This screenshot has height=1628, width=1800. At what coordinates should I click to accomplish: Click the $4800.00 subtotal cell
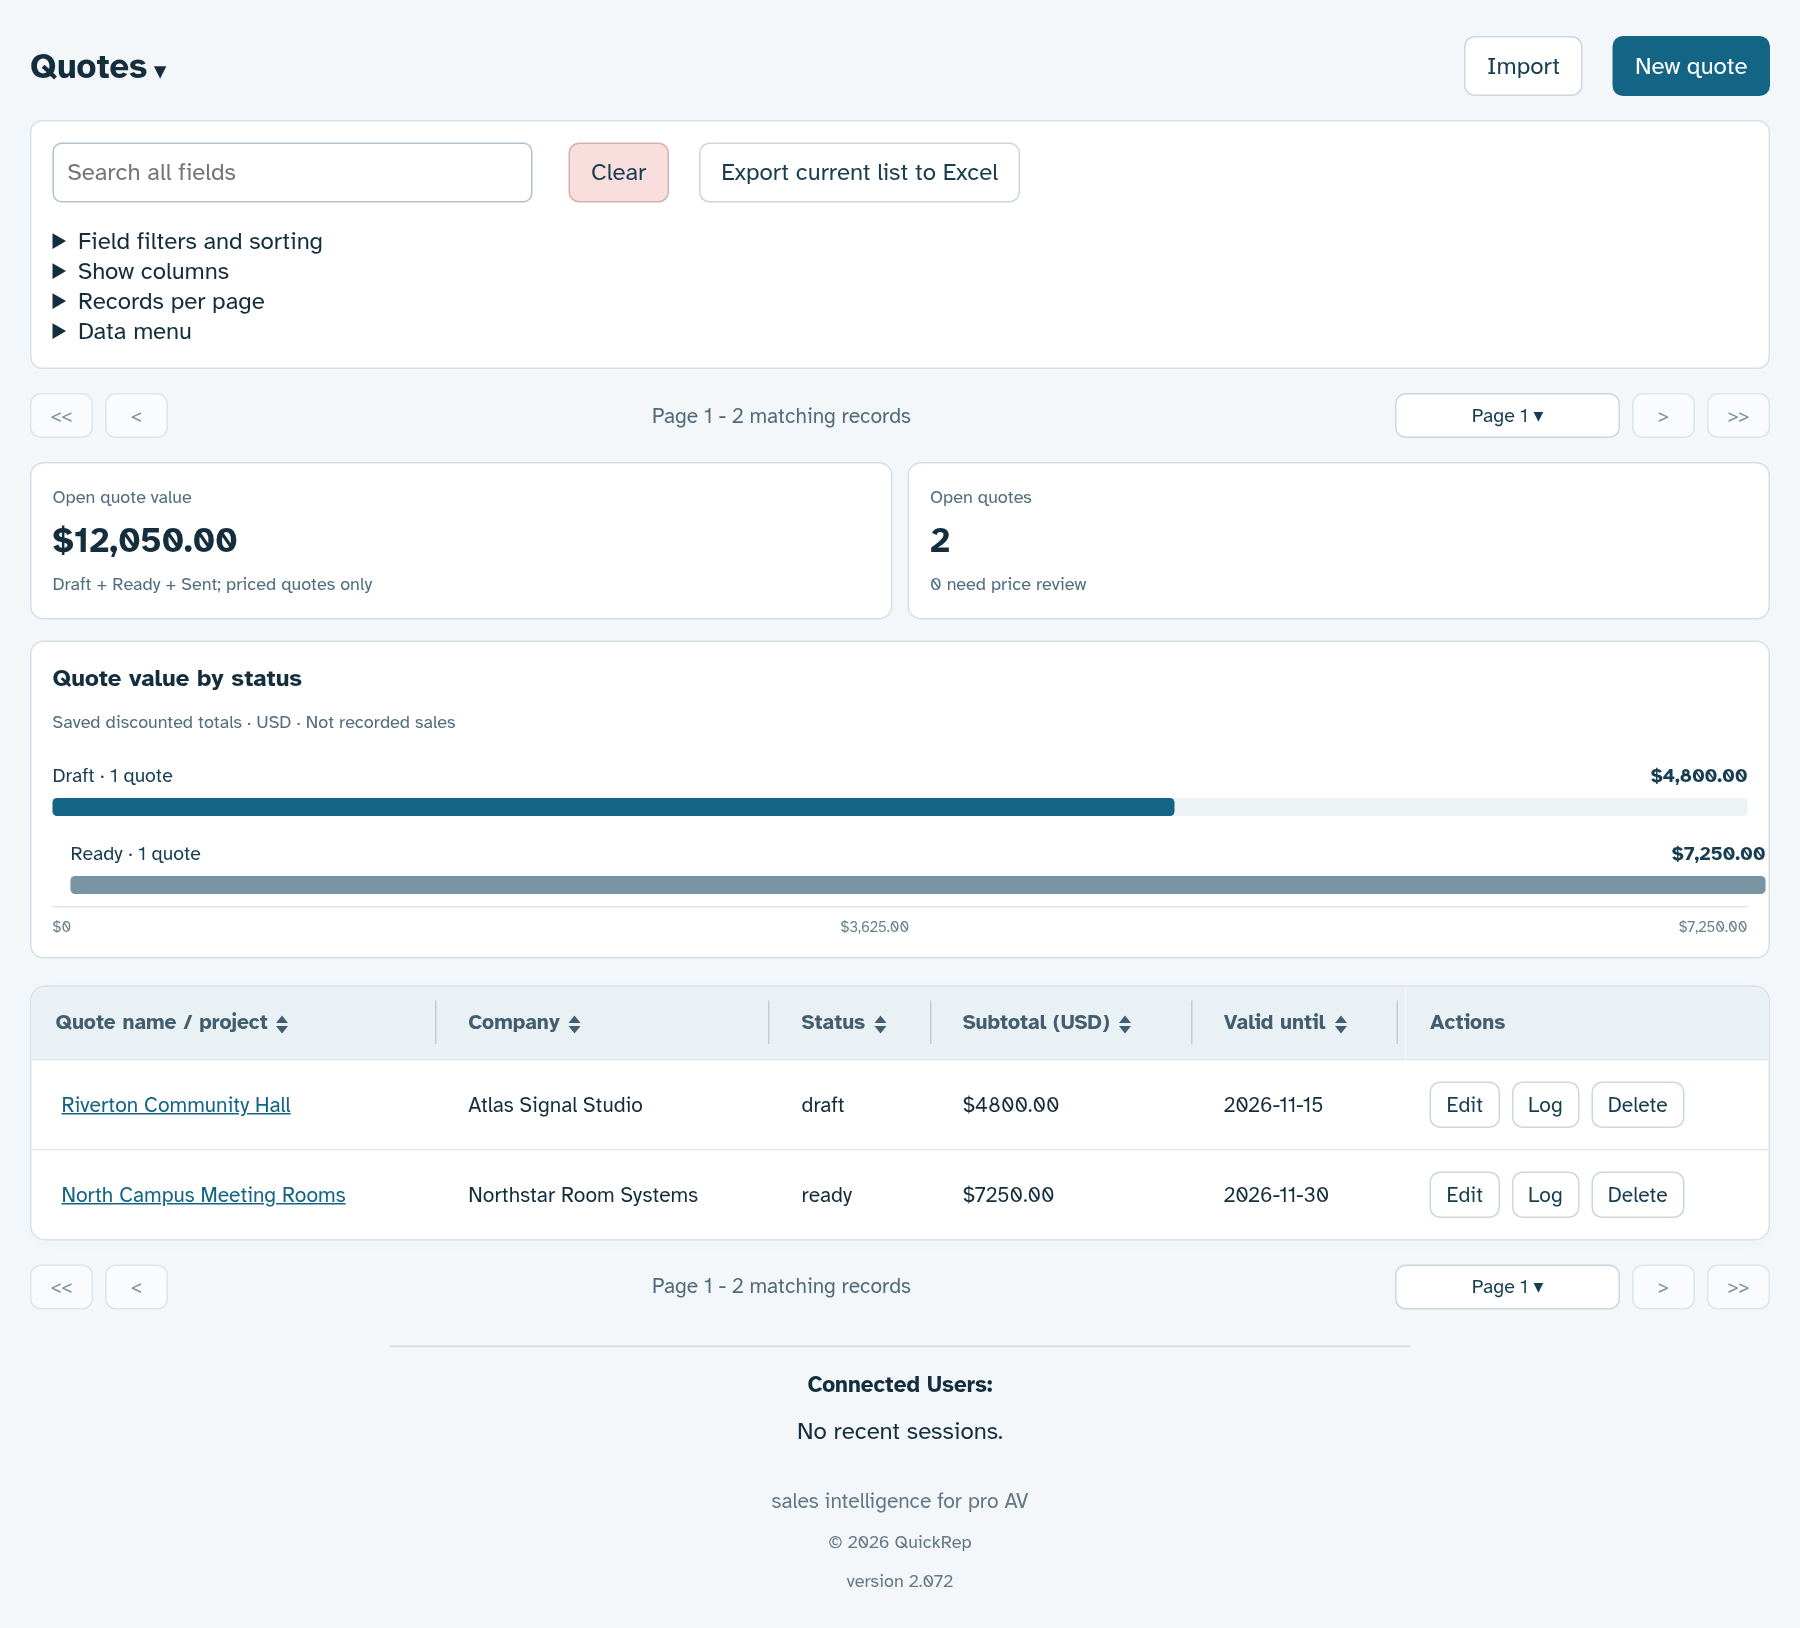(1010, 1105)
